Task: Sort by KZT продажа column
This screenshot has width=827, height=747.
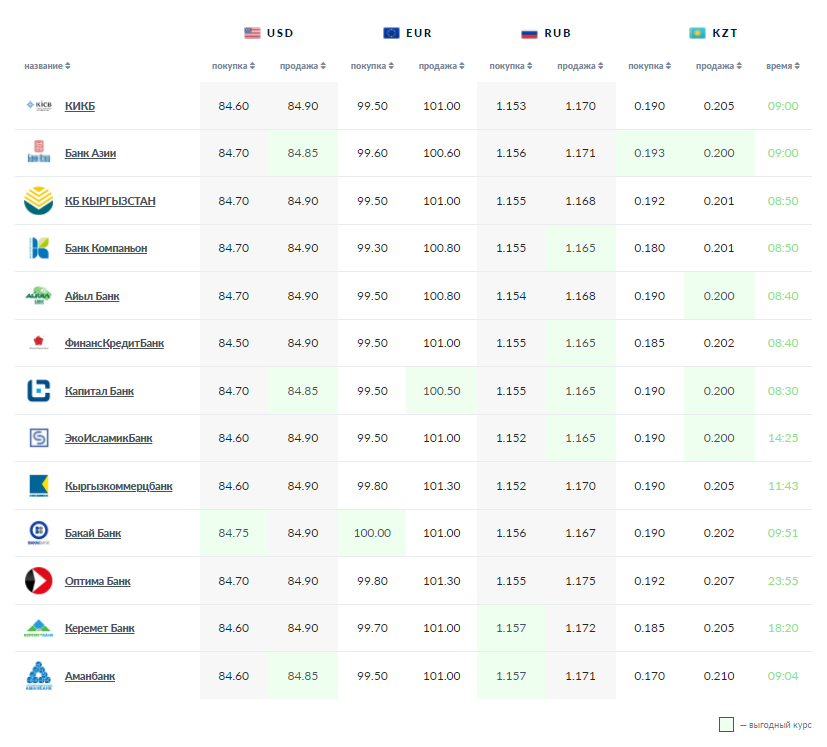Action: (x=718, y=67)
